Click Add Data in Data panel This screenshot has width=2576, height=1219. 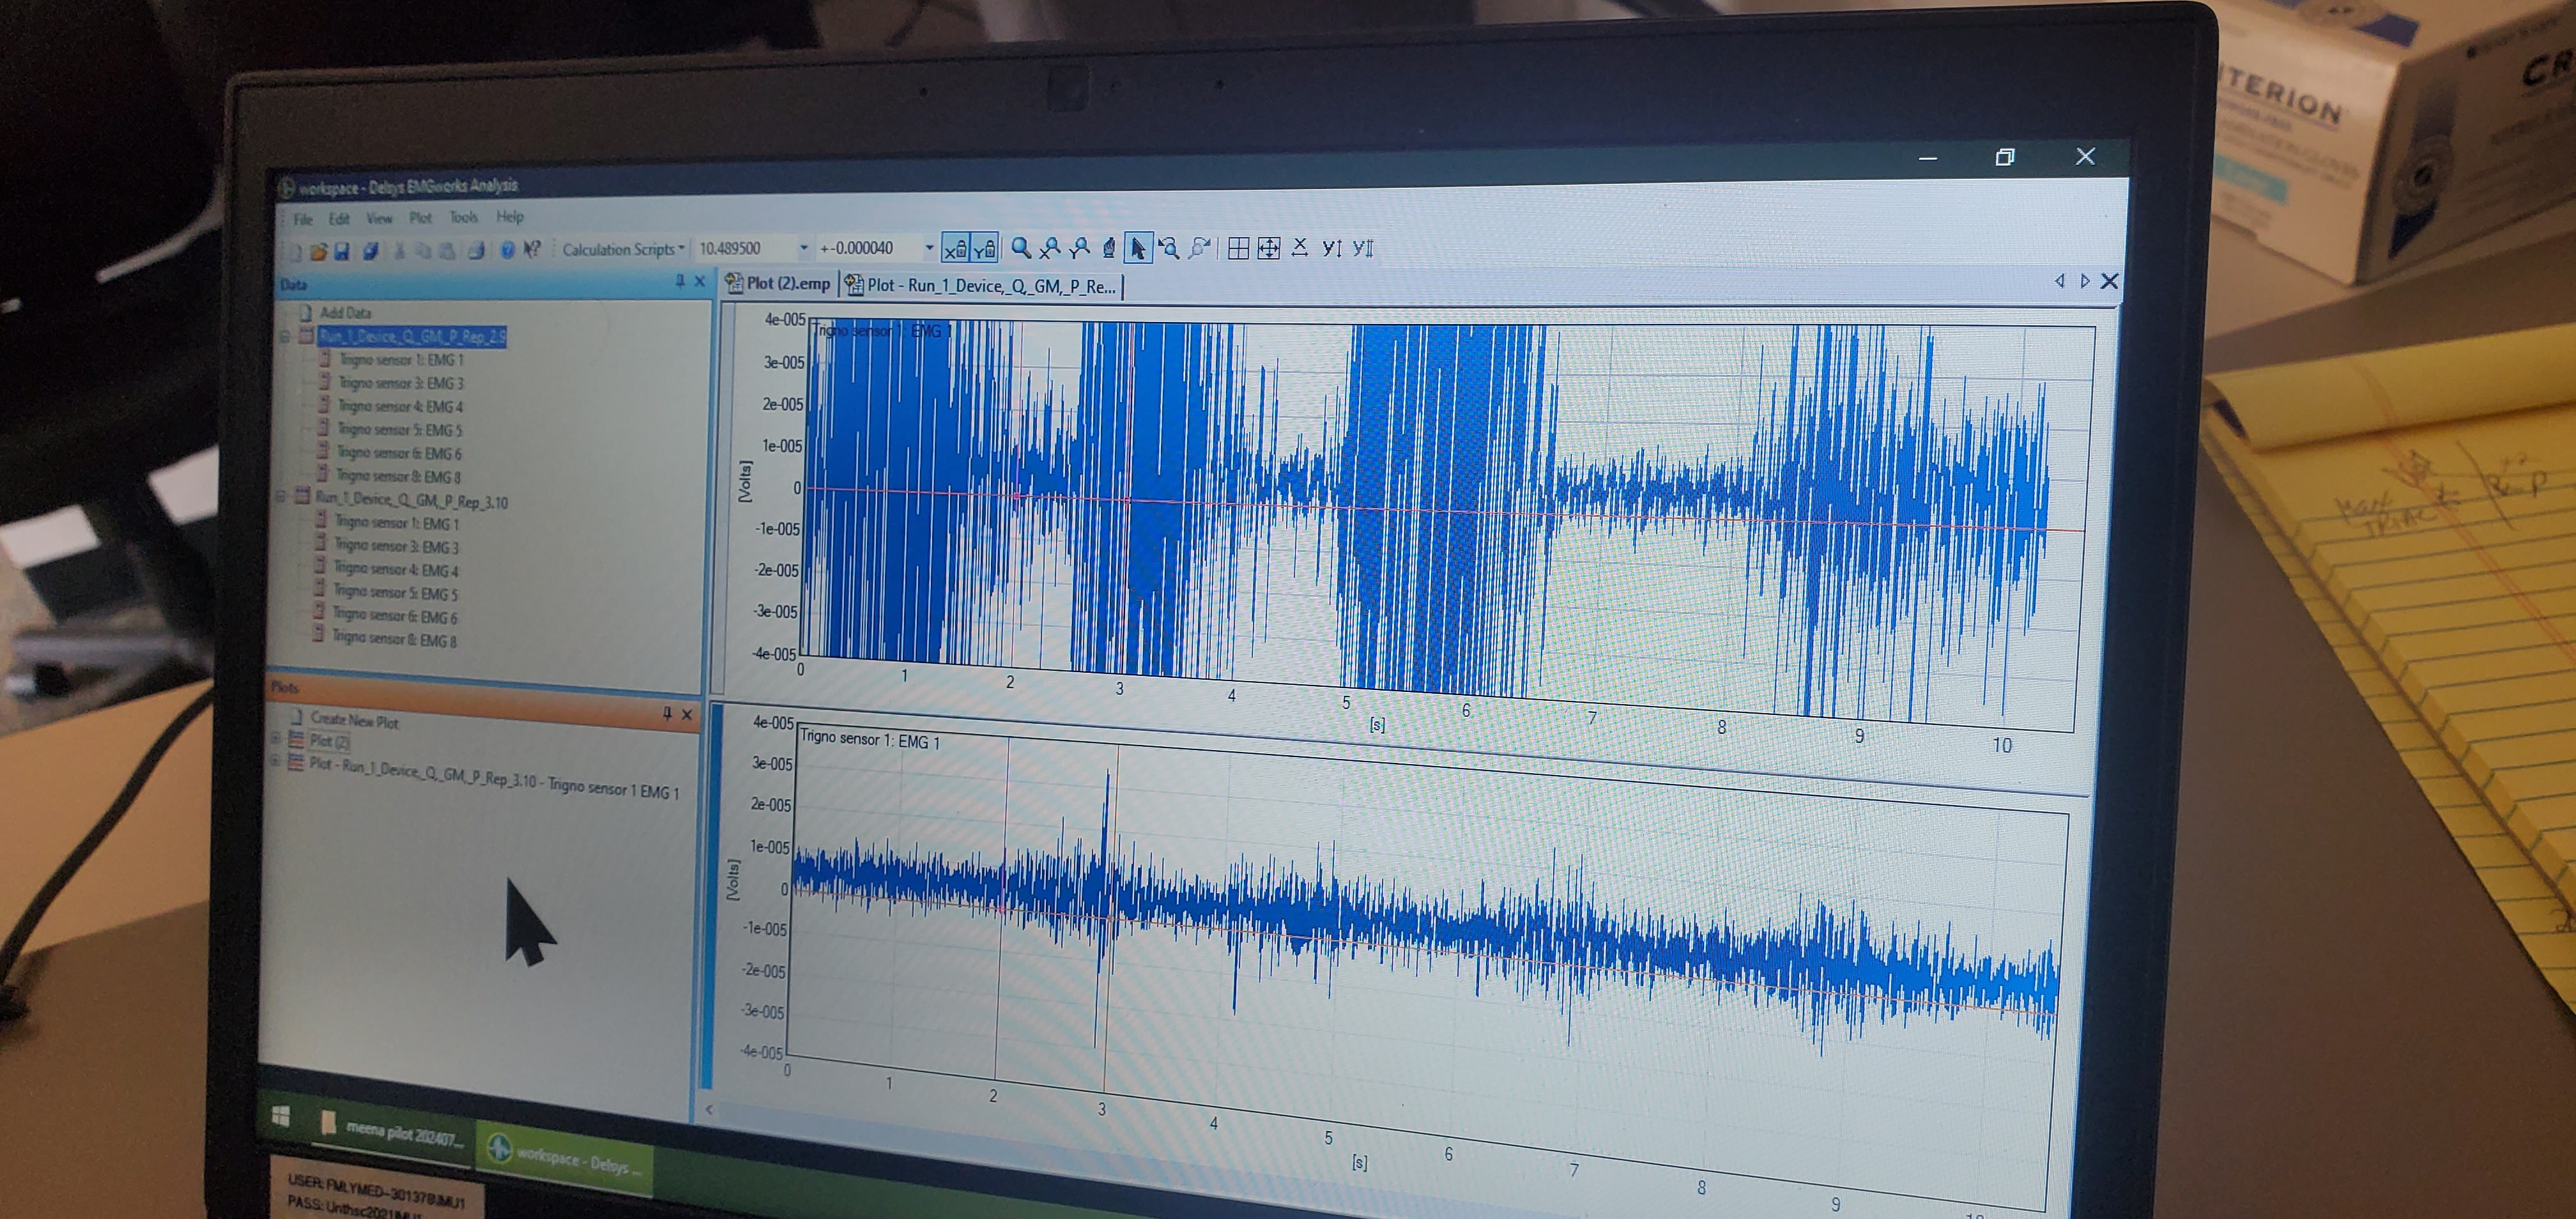click(345, 312)
